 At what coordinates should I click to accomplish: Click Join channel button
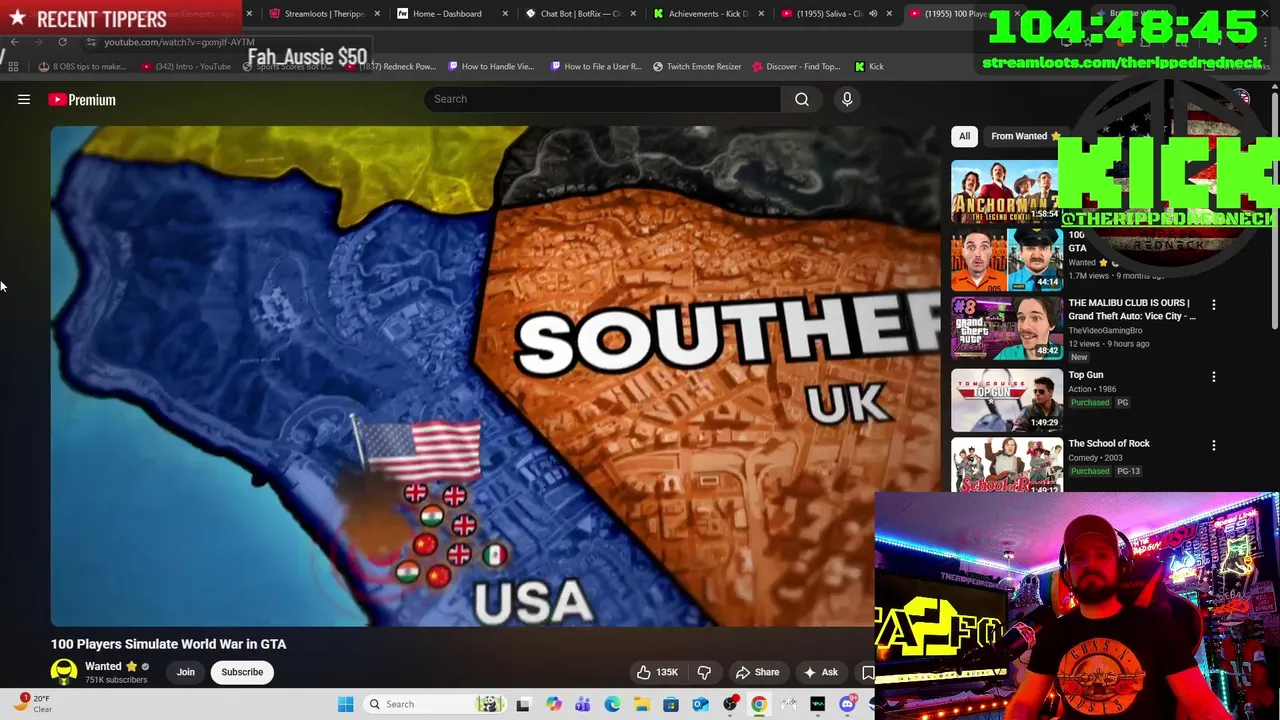click(x=186, y=672)
